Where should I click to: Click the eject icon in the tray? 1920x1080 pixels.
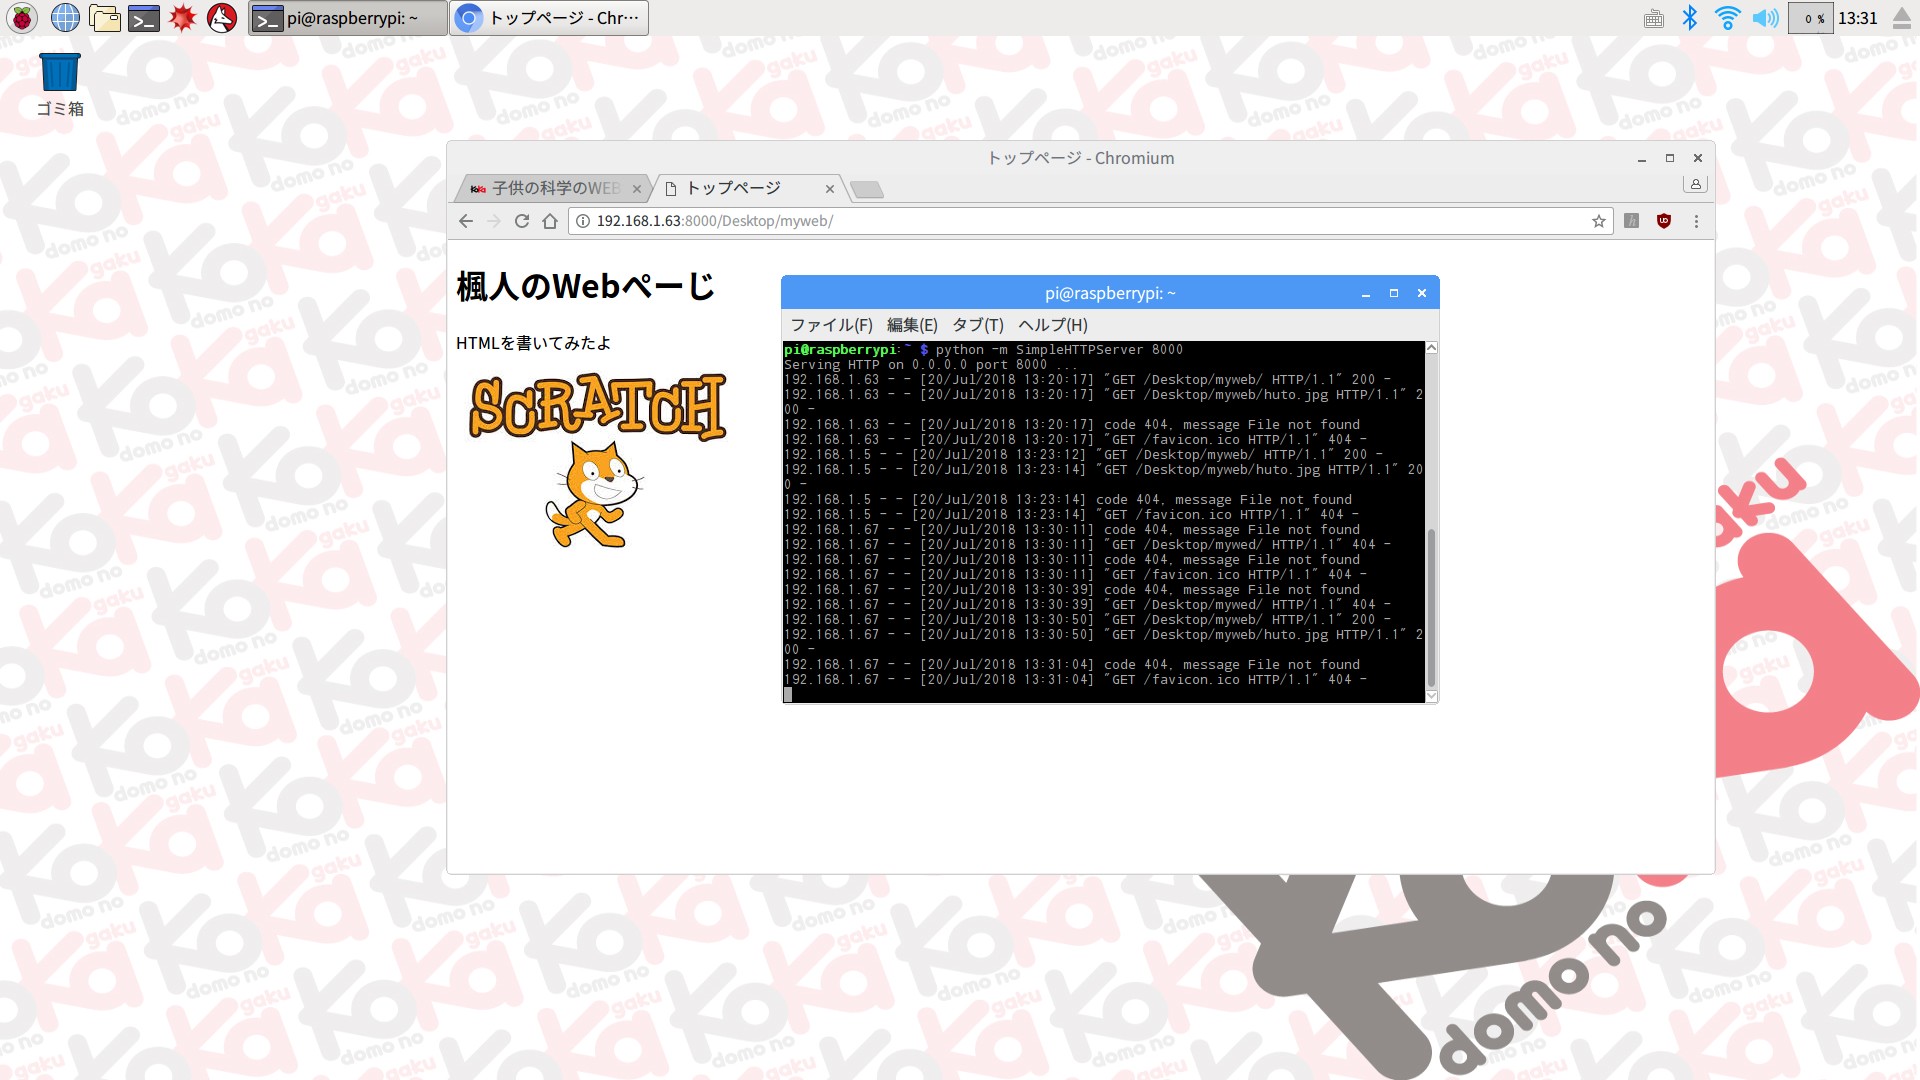point(1902,18)
